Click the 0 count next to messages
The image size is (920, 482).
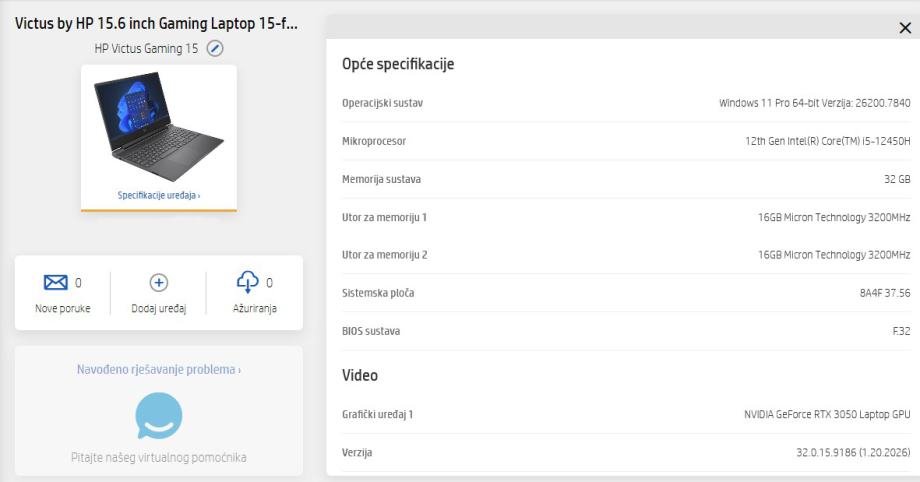click(x=78, y=283)
